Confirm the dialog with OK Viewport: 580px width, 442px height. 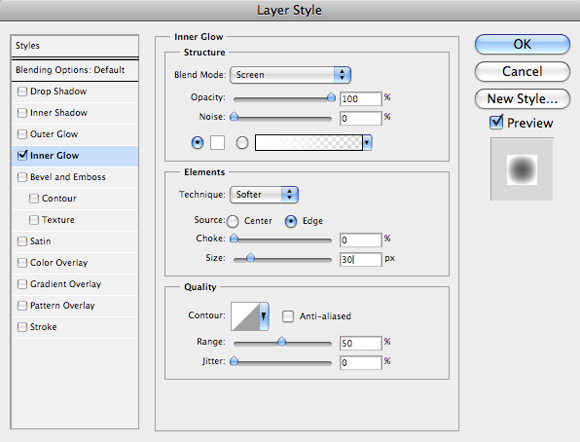pos(522,44)
